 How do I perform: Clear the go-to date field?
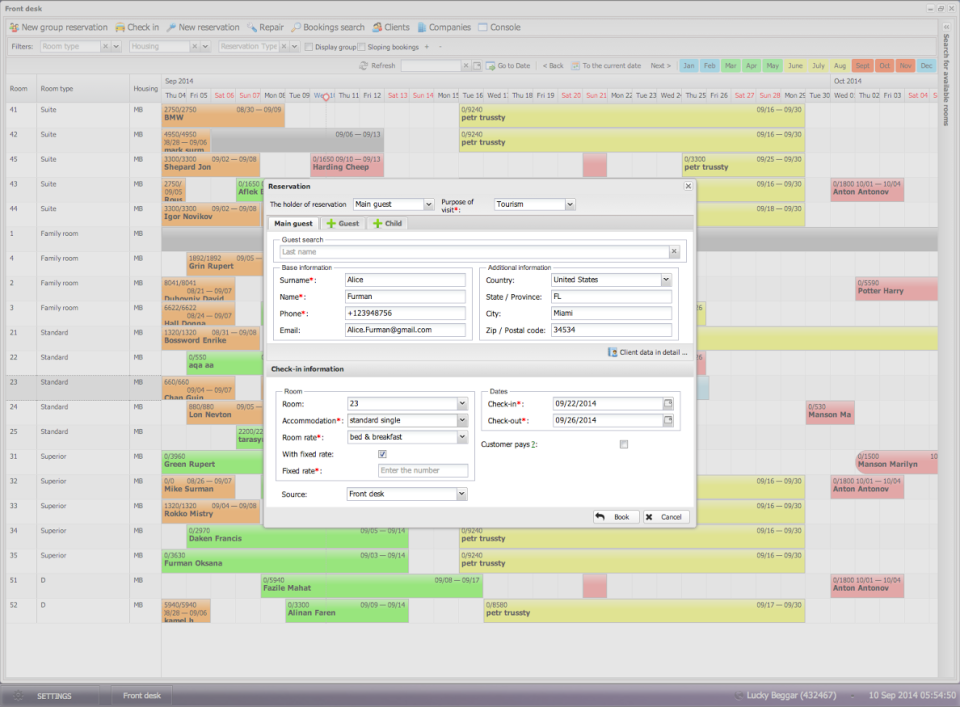pyautogui.click(x=465, y=65)
